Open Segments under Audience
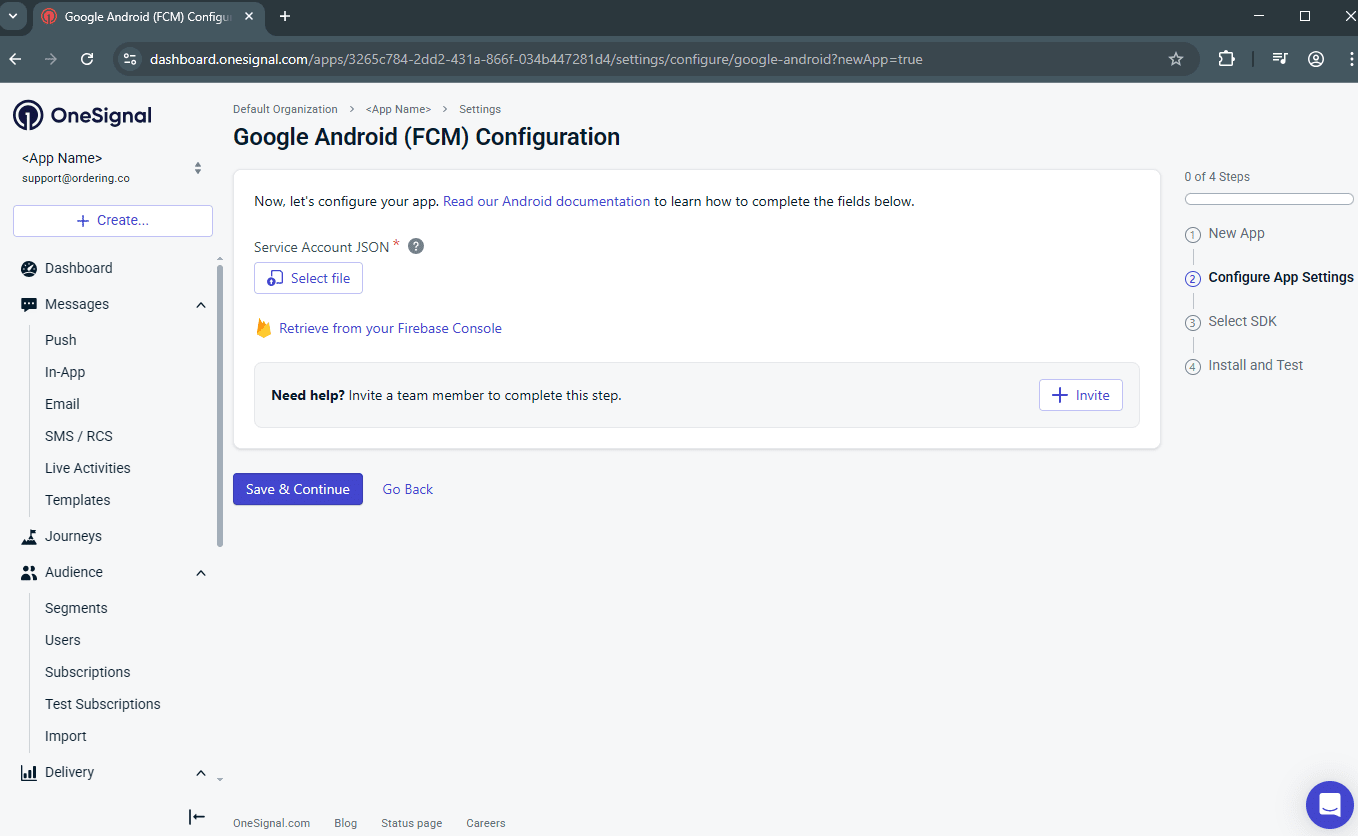1358x836 pixels. [x=76, y=608]
